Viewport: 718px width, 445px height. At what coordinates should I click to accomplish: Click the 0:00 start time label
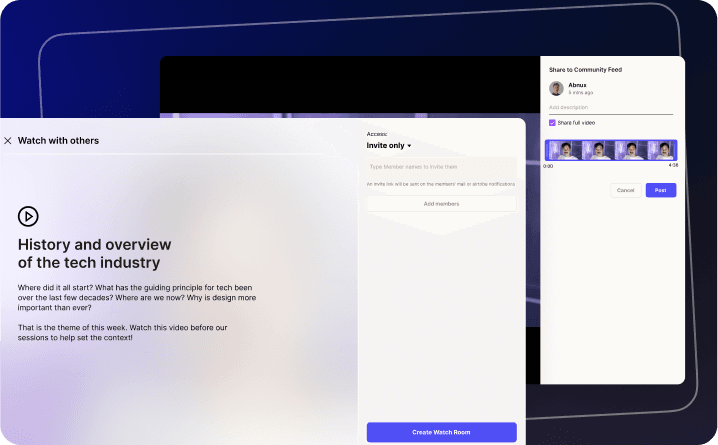tap(548, 166)
